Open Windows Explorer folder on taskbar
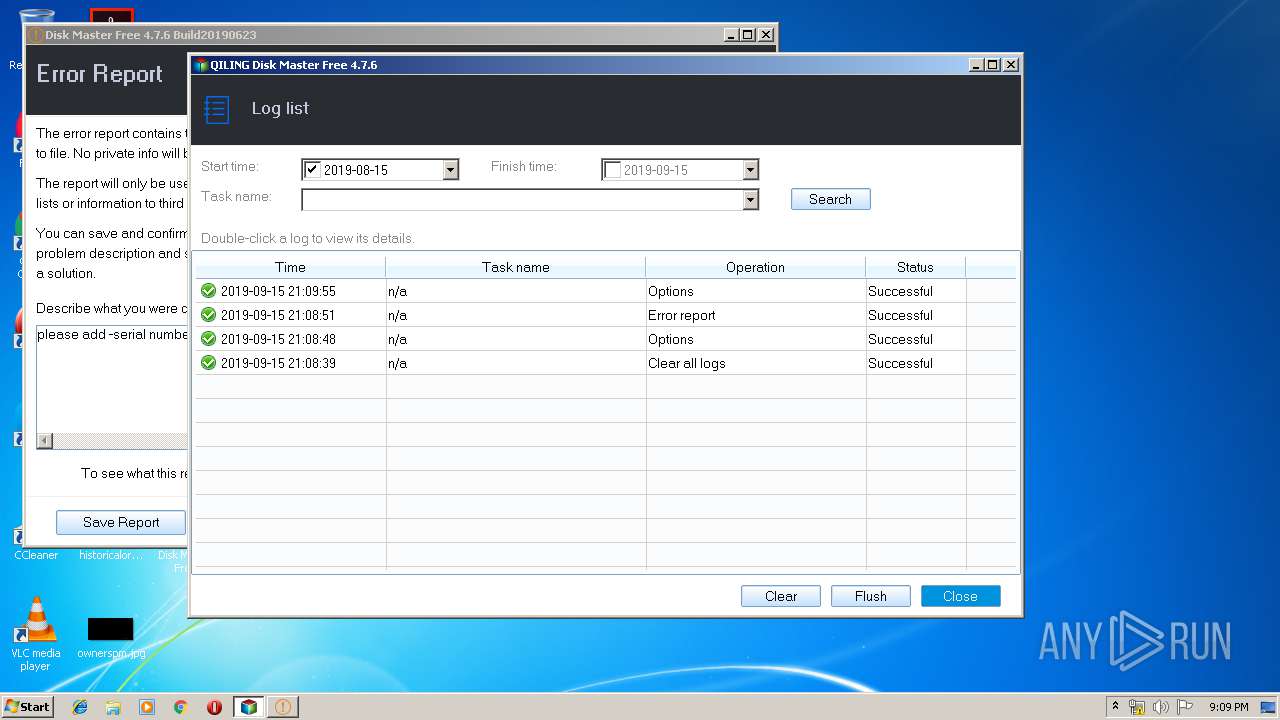Screen dimensions: 1280x720 pos(113,707)
